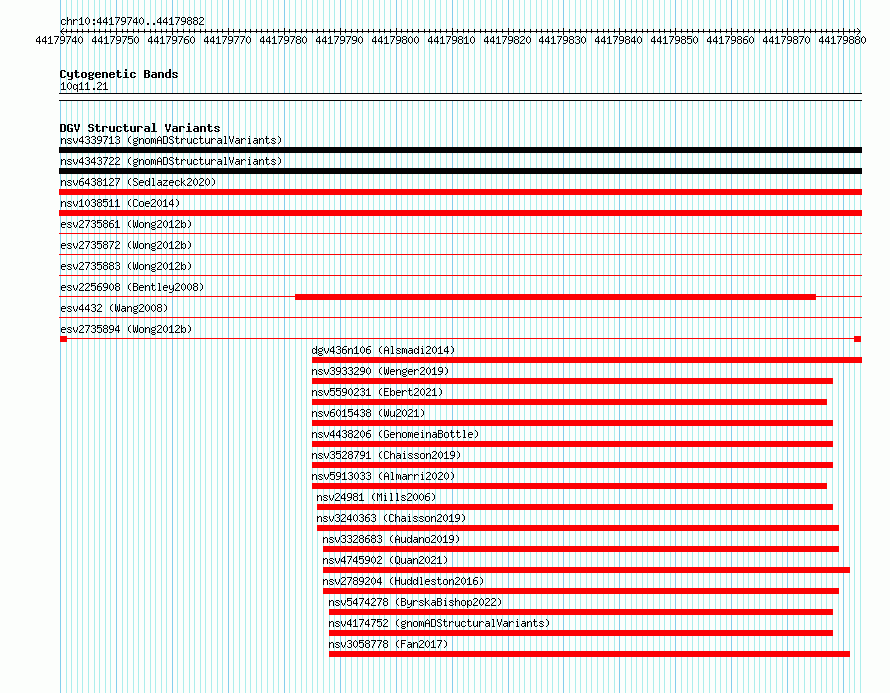Open nsv2789204 (Huddleston2016) variant
This screenshot has width=890, height=693.
coord(403,581)
